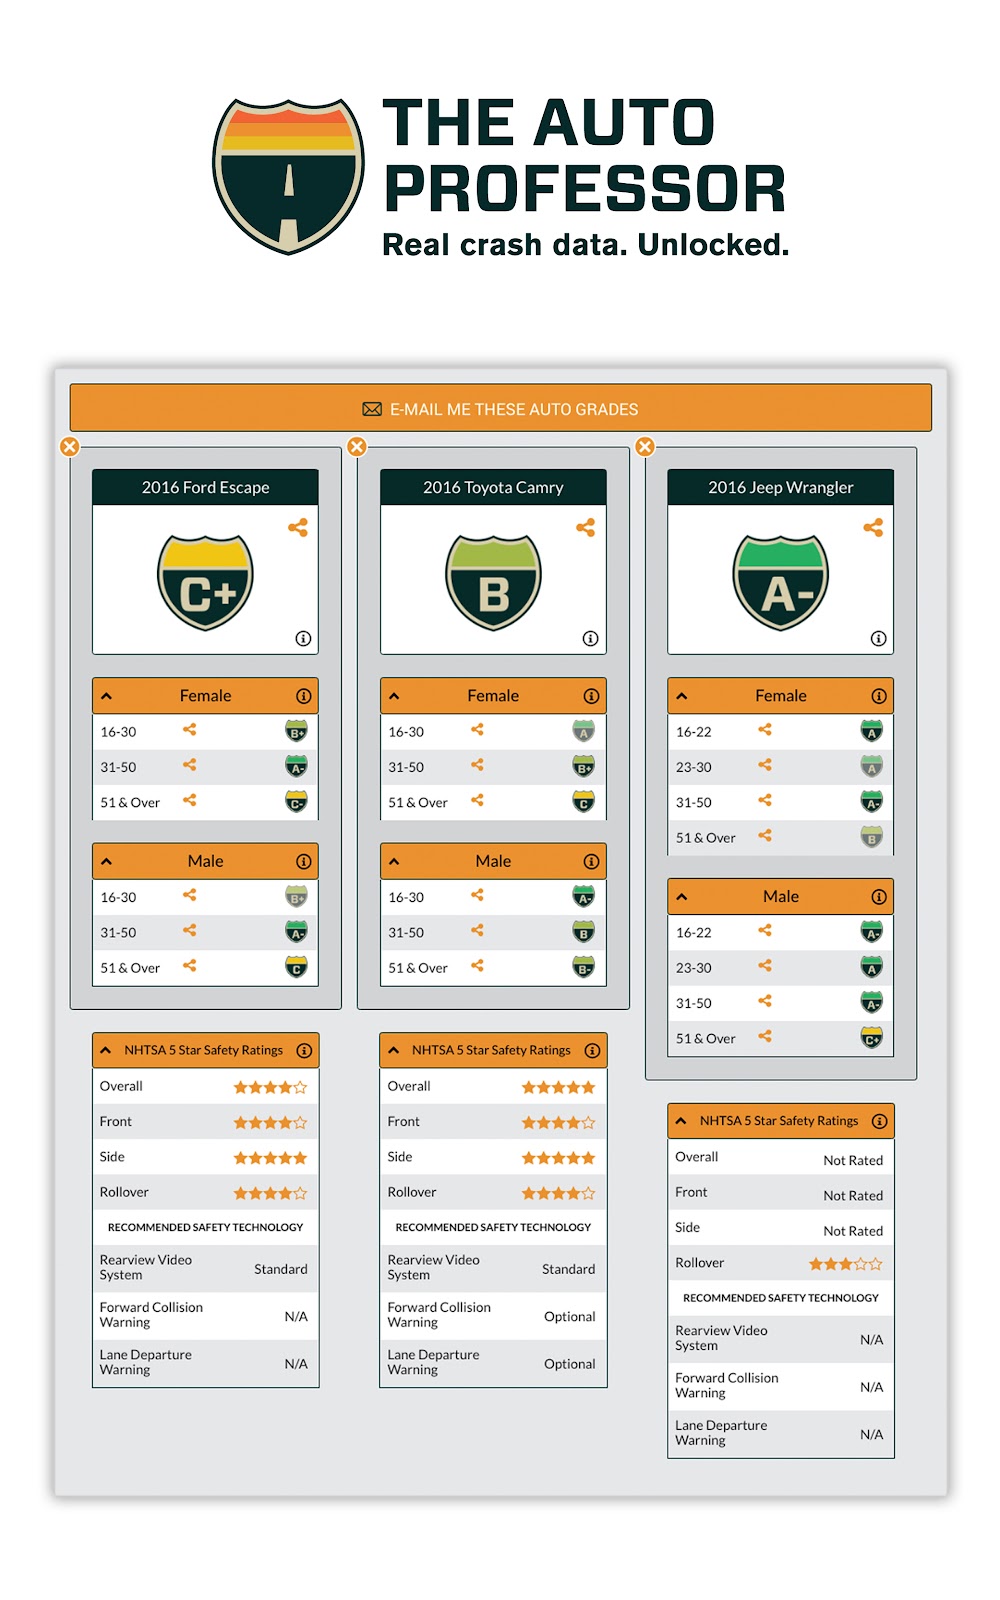Click Ford Escape Overall star rating
1000x1600 pixels.
[270, 1087]
